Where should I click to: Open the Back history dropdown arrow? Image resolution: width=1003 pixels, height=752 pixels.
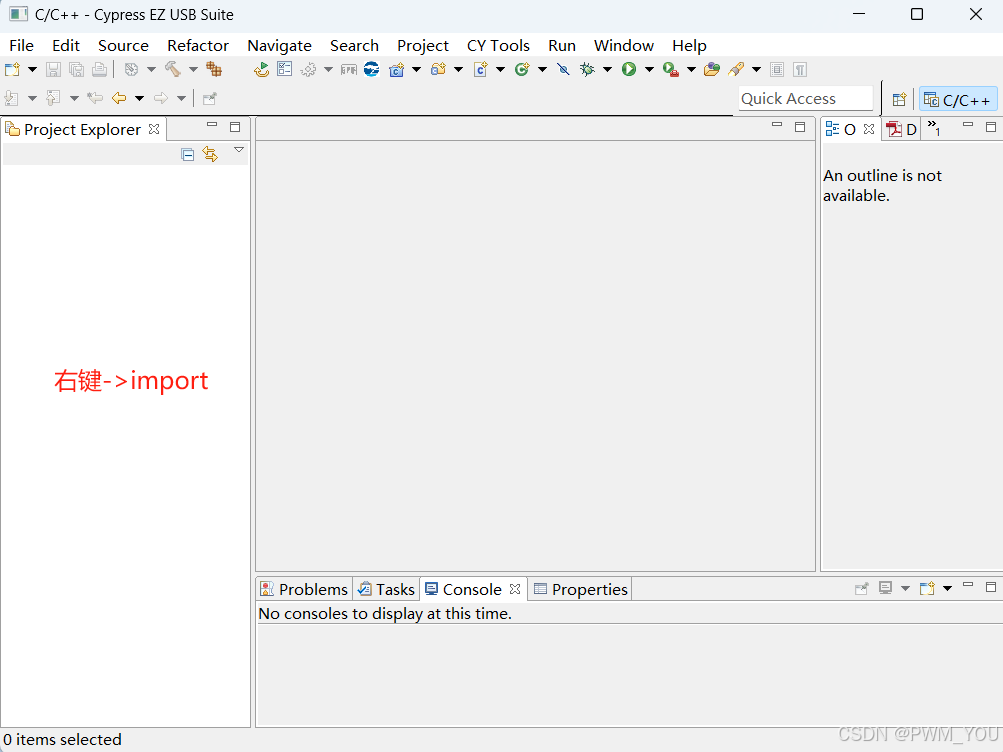click(x=139, y=98)
